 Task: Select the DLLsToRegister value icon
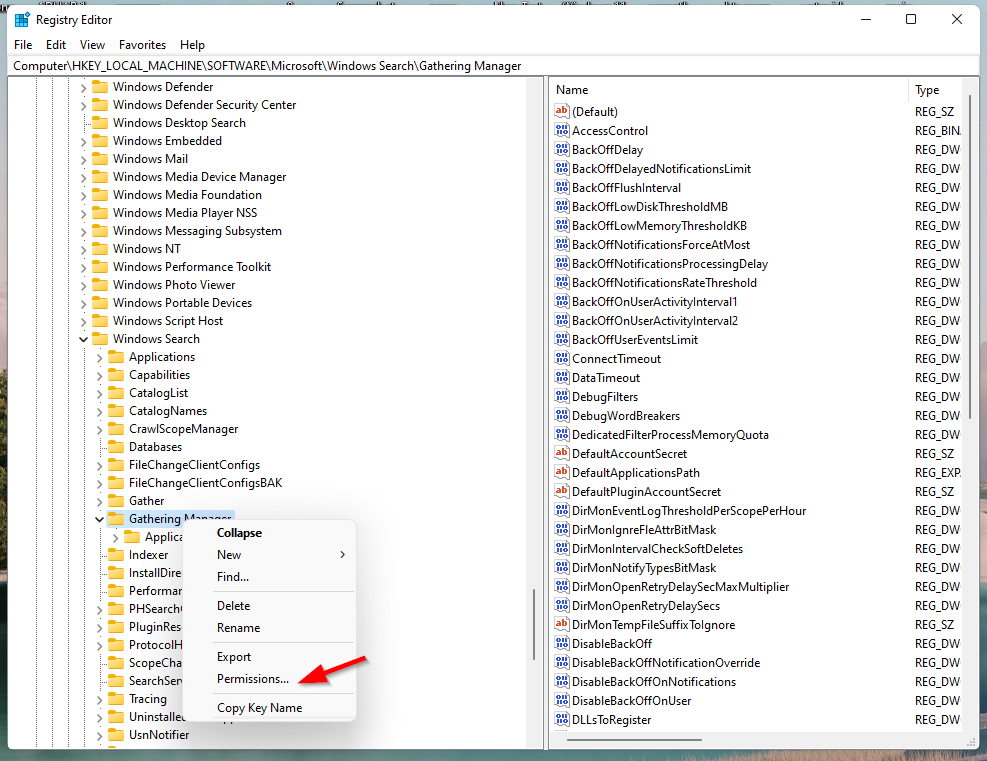[x=561, y=719]
